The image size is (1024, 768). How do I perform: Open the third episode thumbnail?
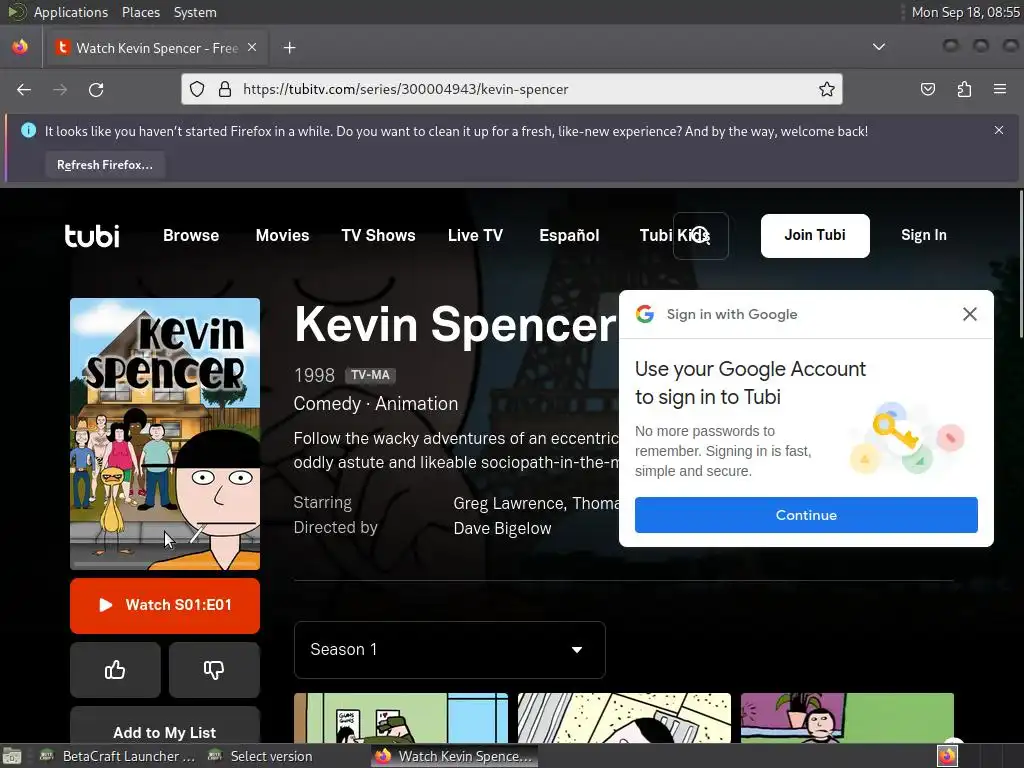(x=847, y=718)
